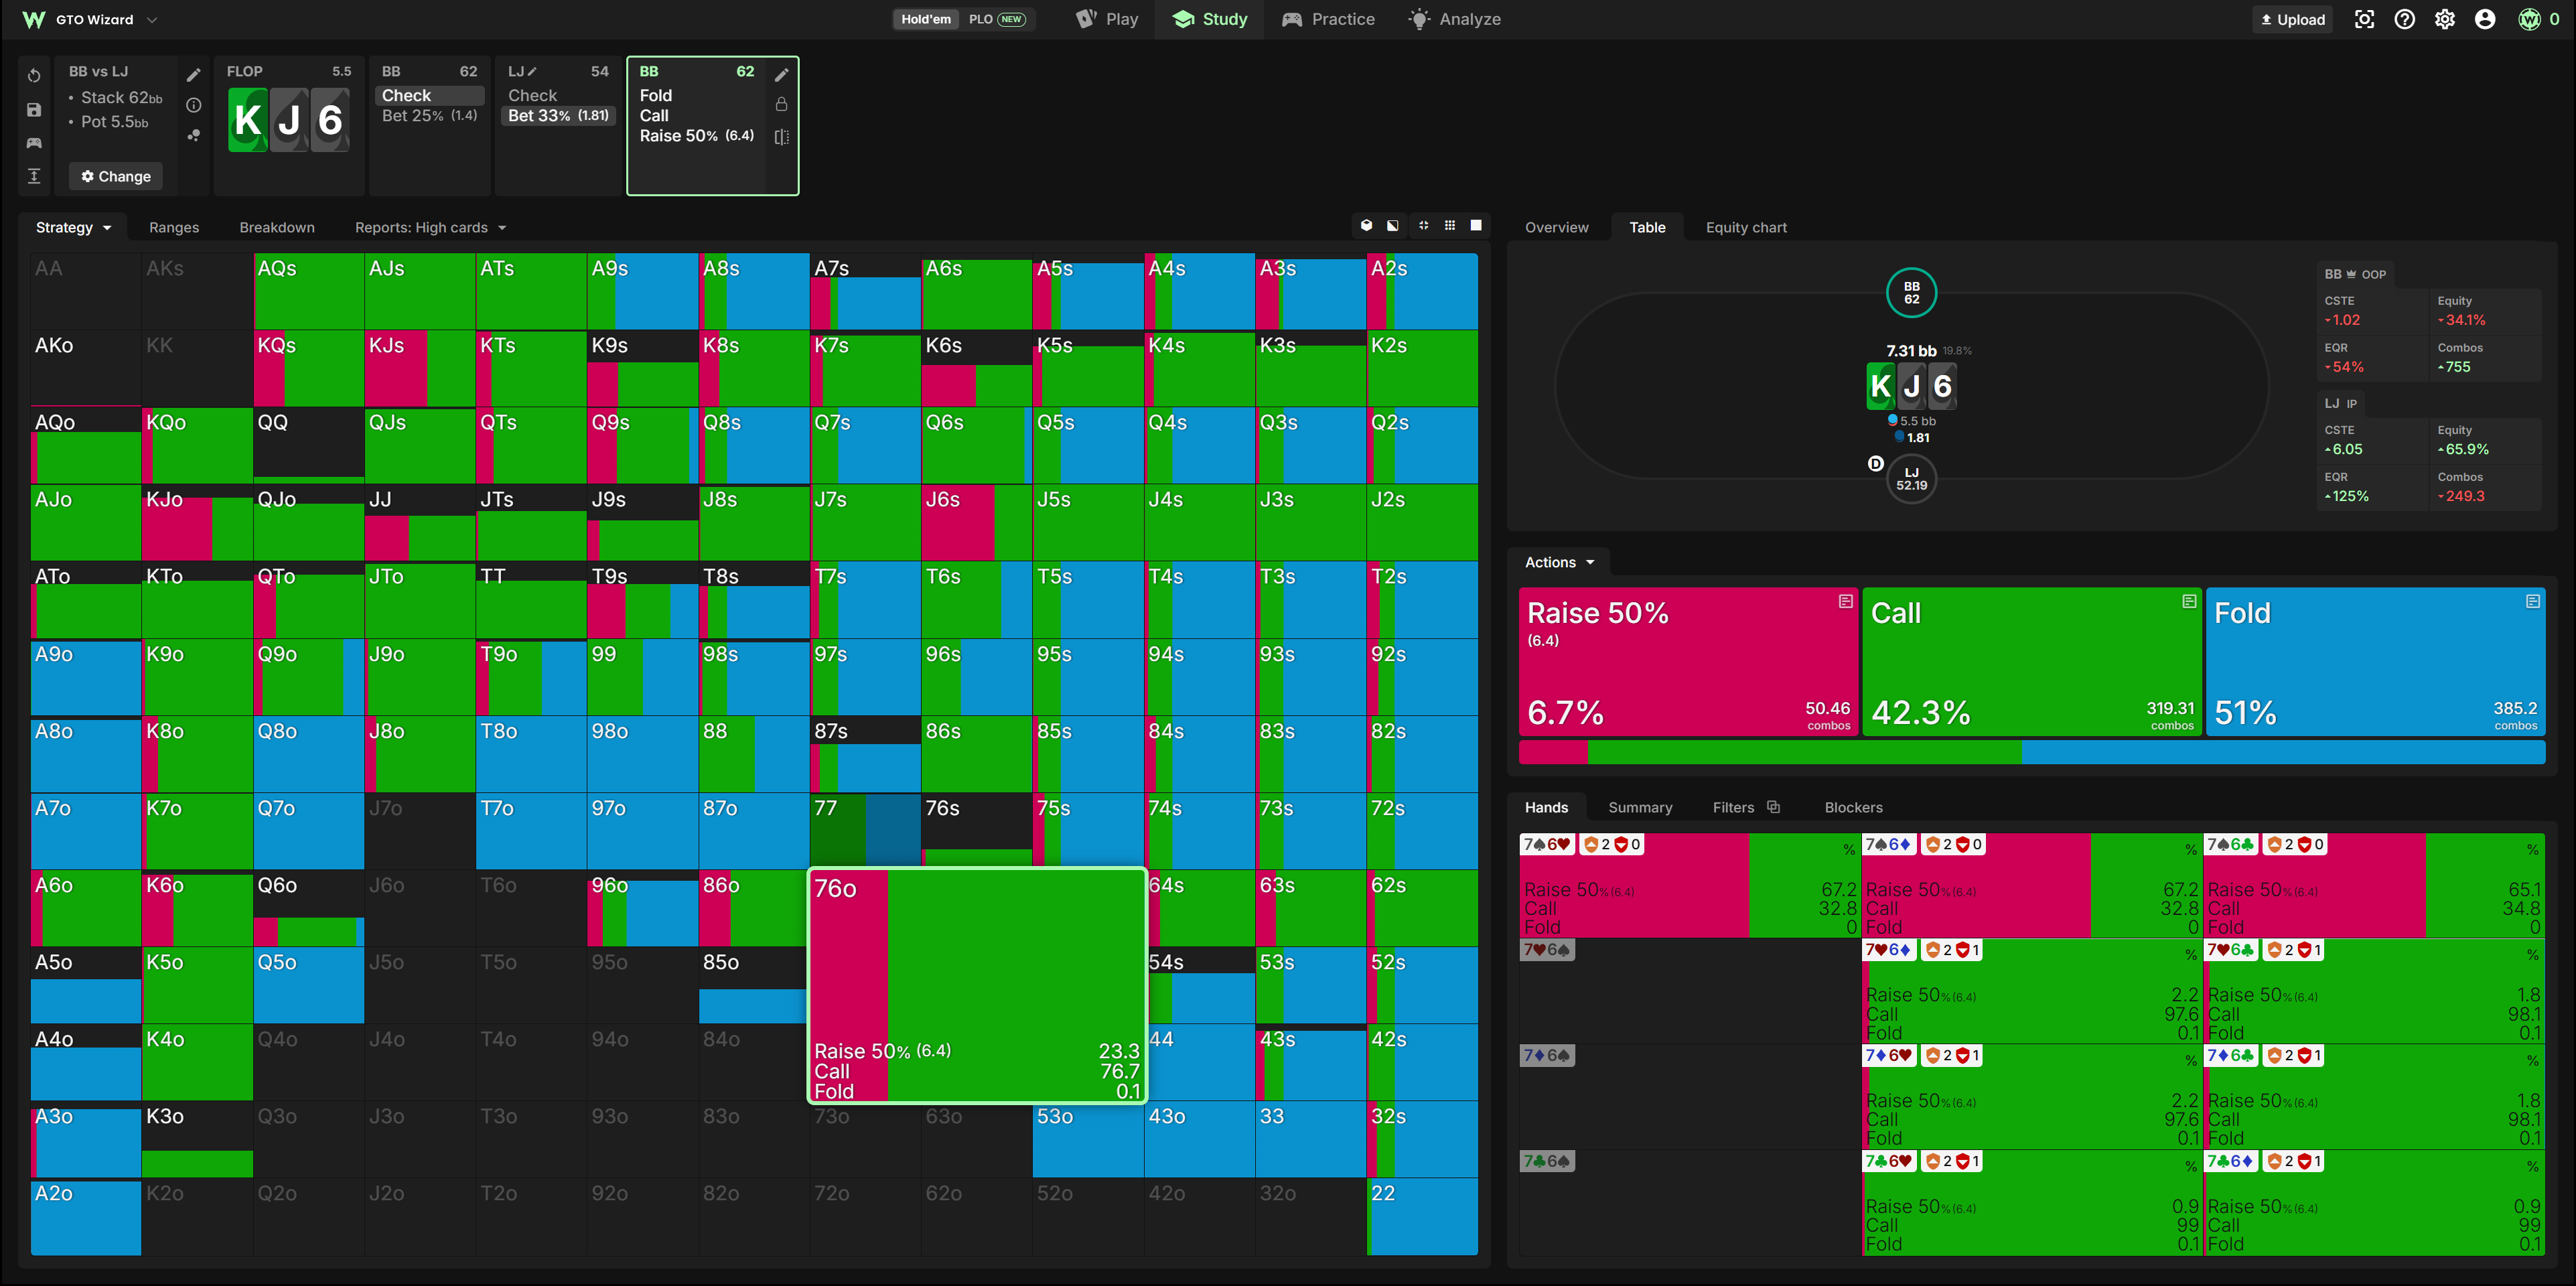Screen dimensions: 2576x1286
Task: Switch to the Equity chart tab
Action: [x=1746, y=227]
